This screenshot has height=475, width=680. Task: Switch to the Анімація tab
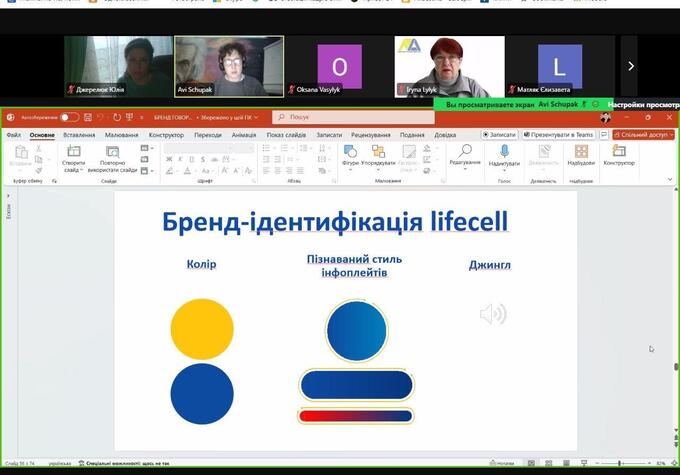(244, 134)
